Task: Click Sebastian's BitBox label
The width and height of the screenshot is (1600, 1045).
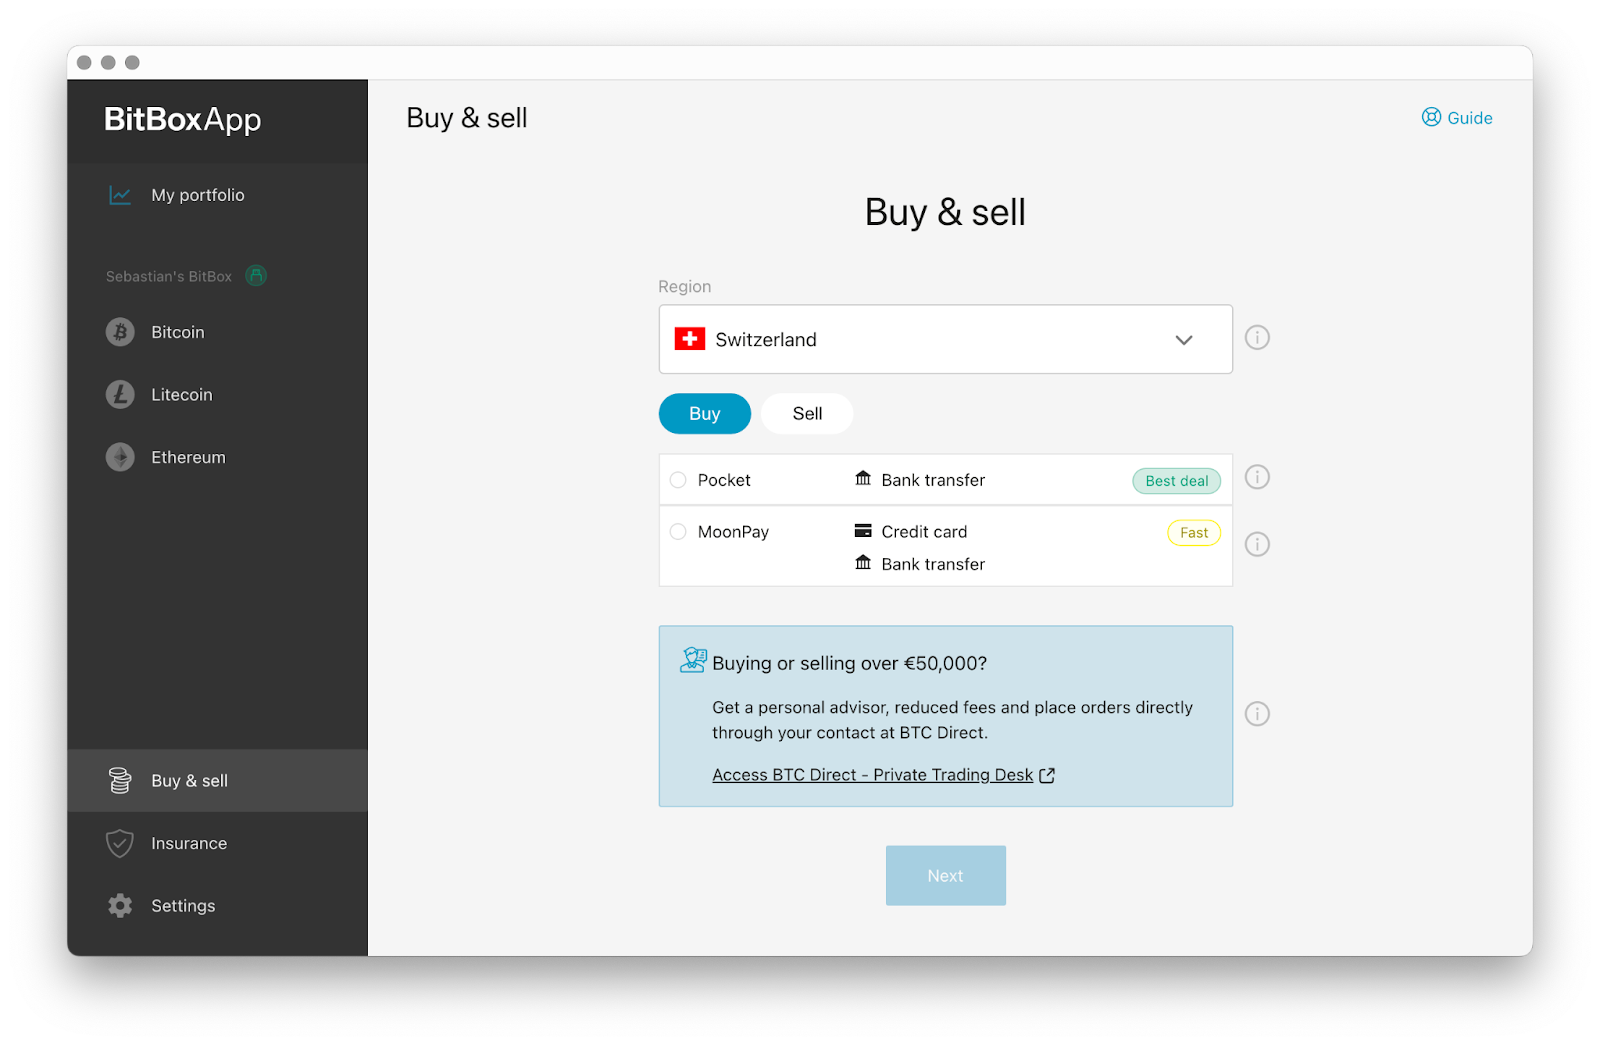Action: 169,276
